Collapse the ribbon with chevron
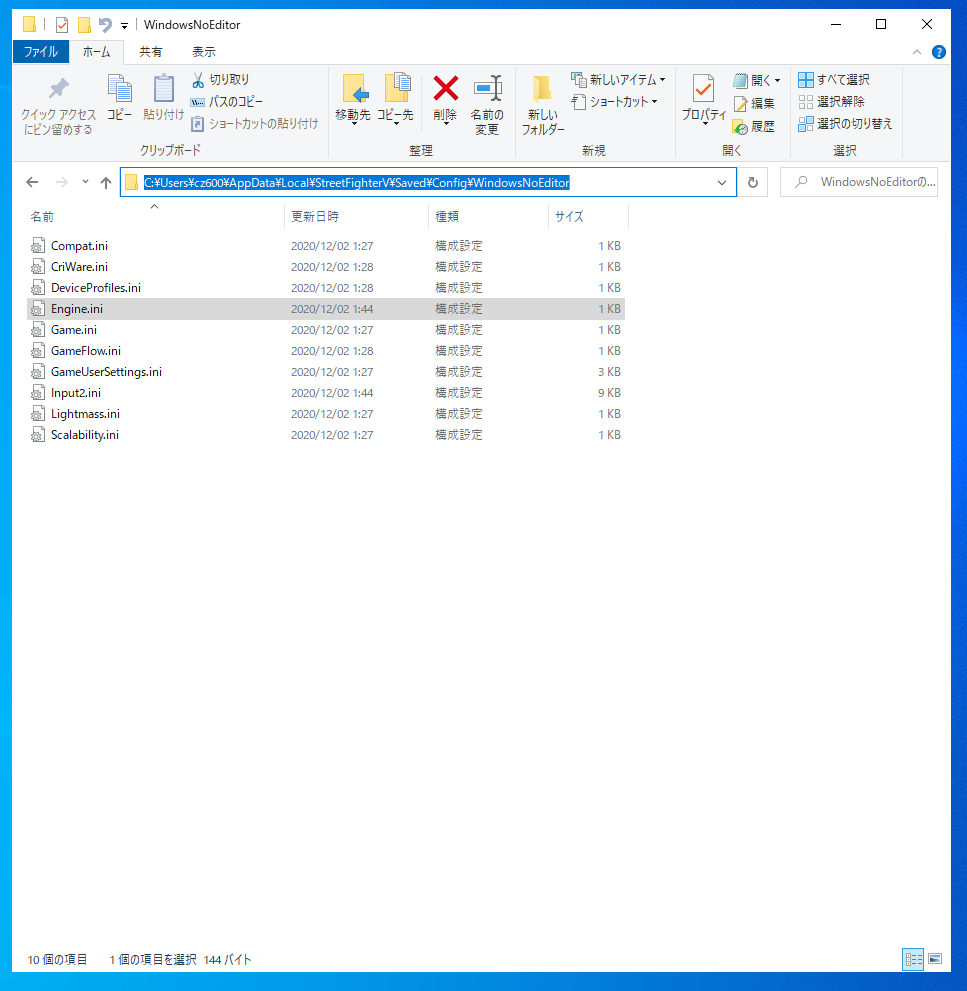Image resolution: width=967 pixels, height=991 pixels. [916, 52]
